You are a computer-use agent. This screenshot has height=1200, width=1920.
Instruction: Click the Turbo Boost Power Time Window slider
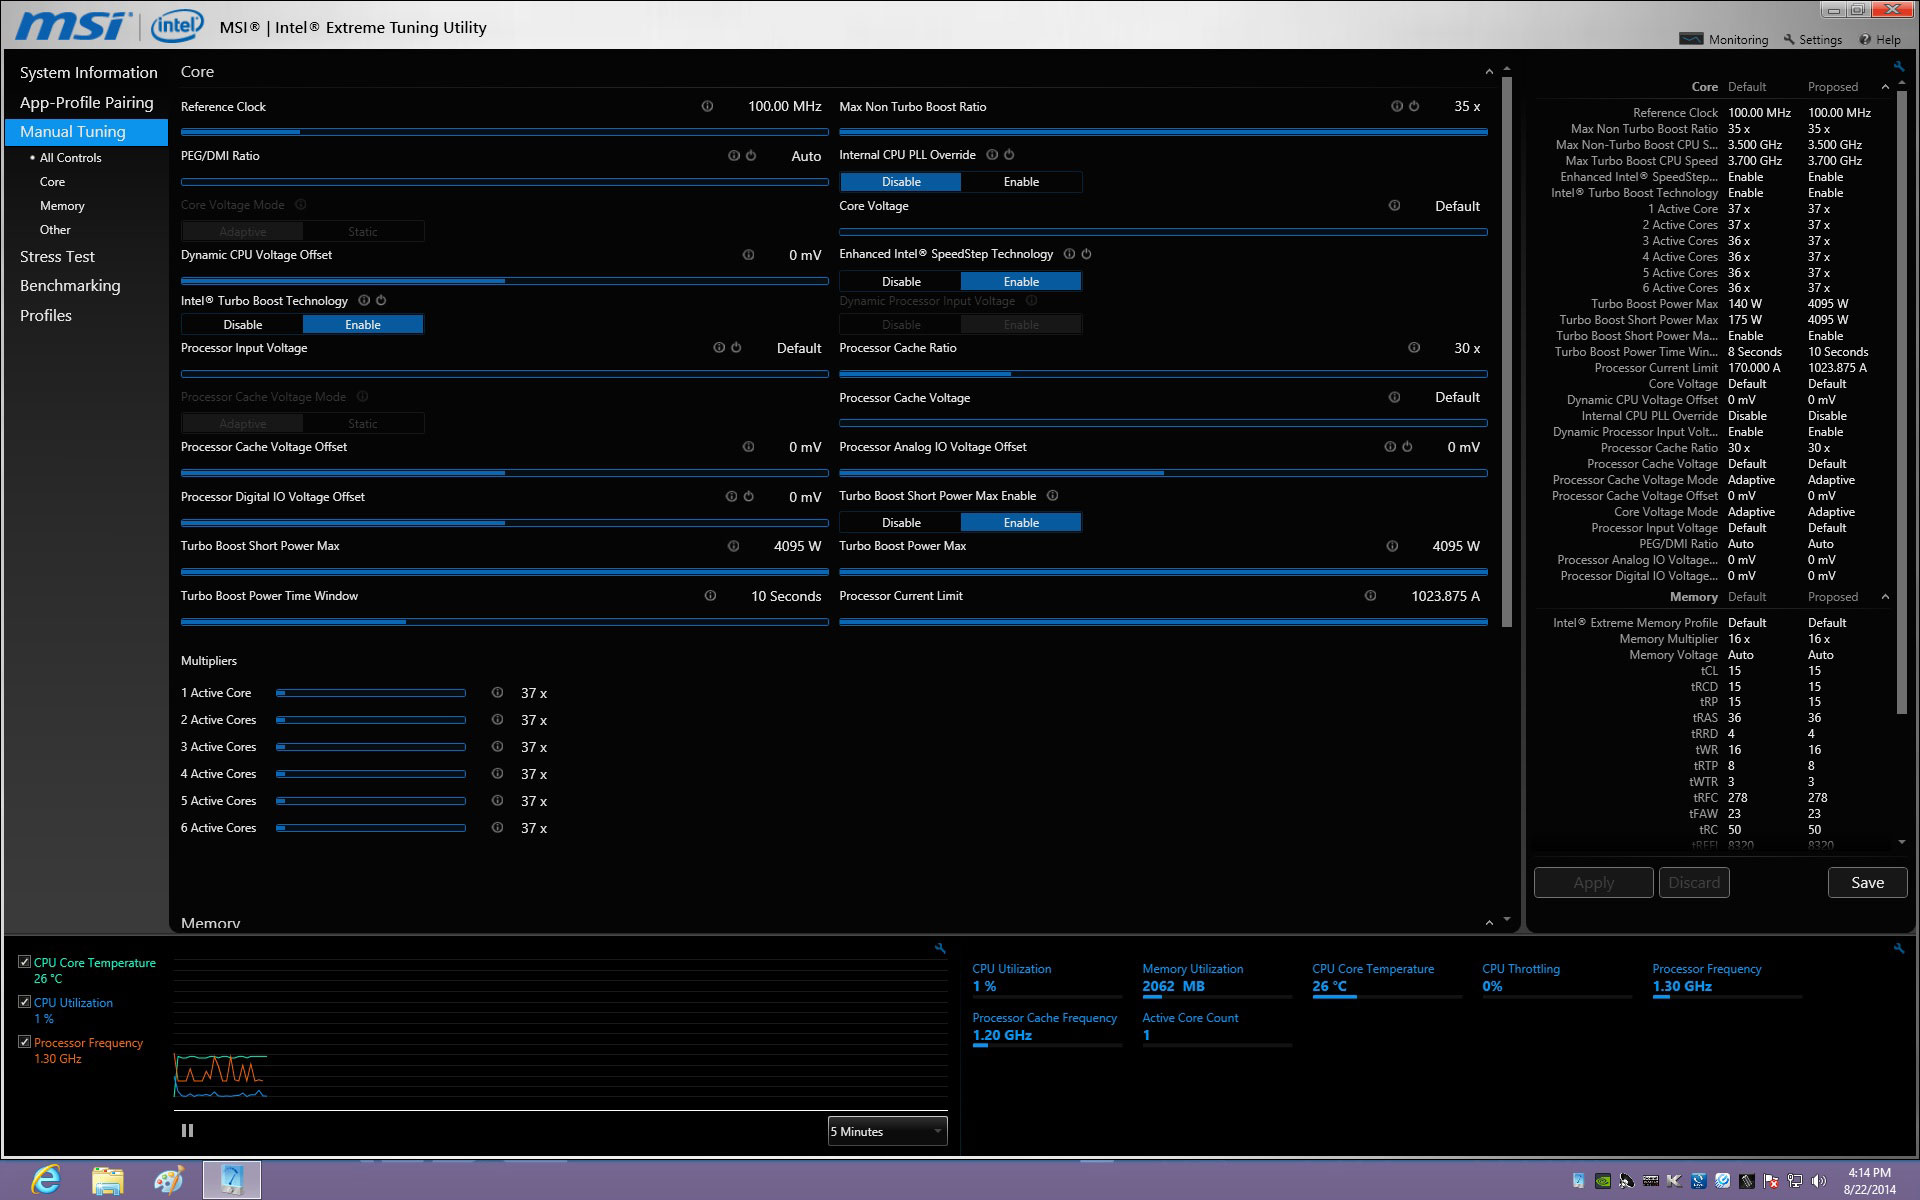504,621
